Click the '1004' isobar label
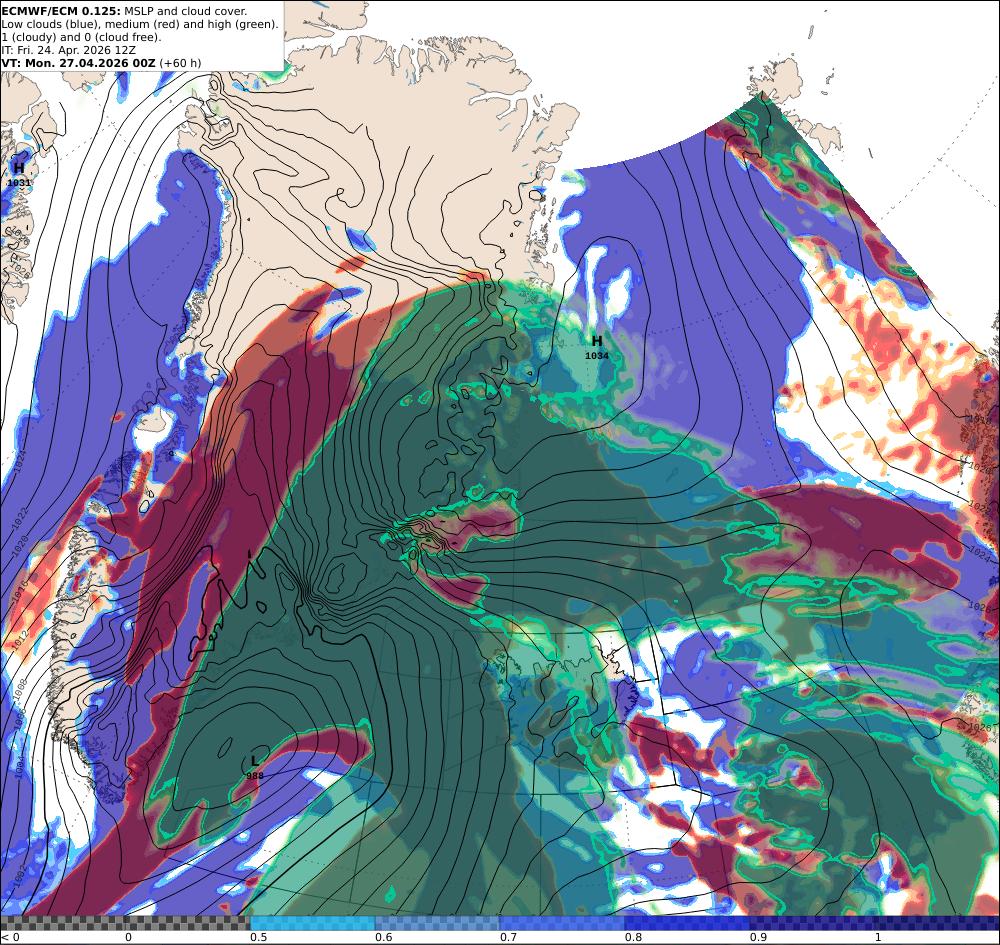 [18, 766]
